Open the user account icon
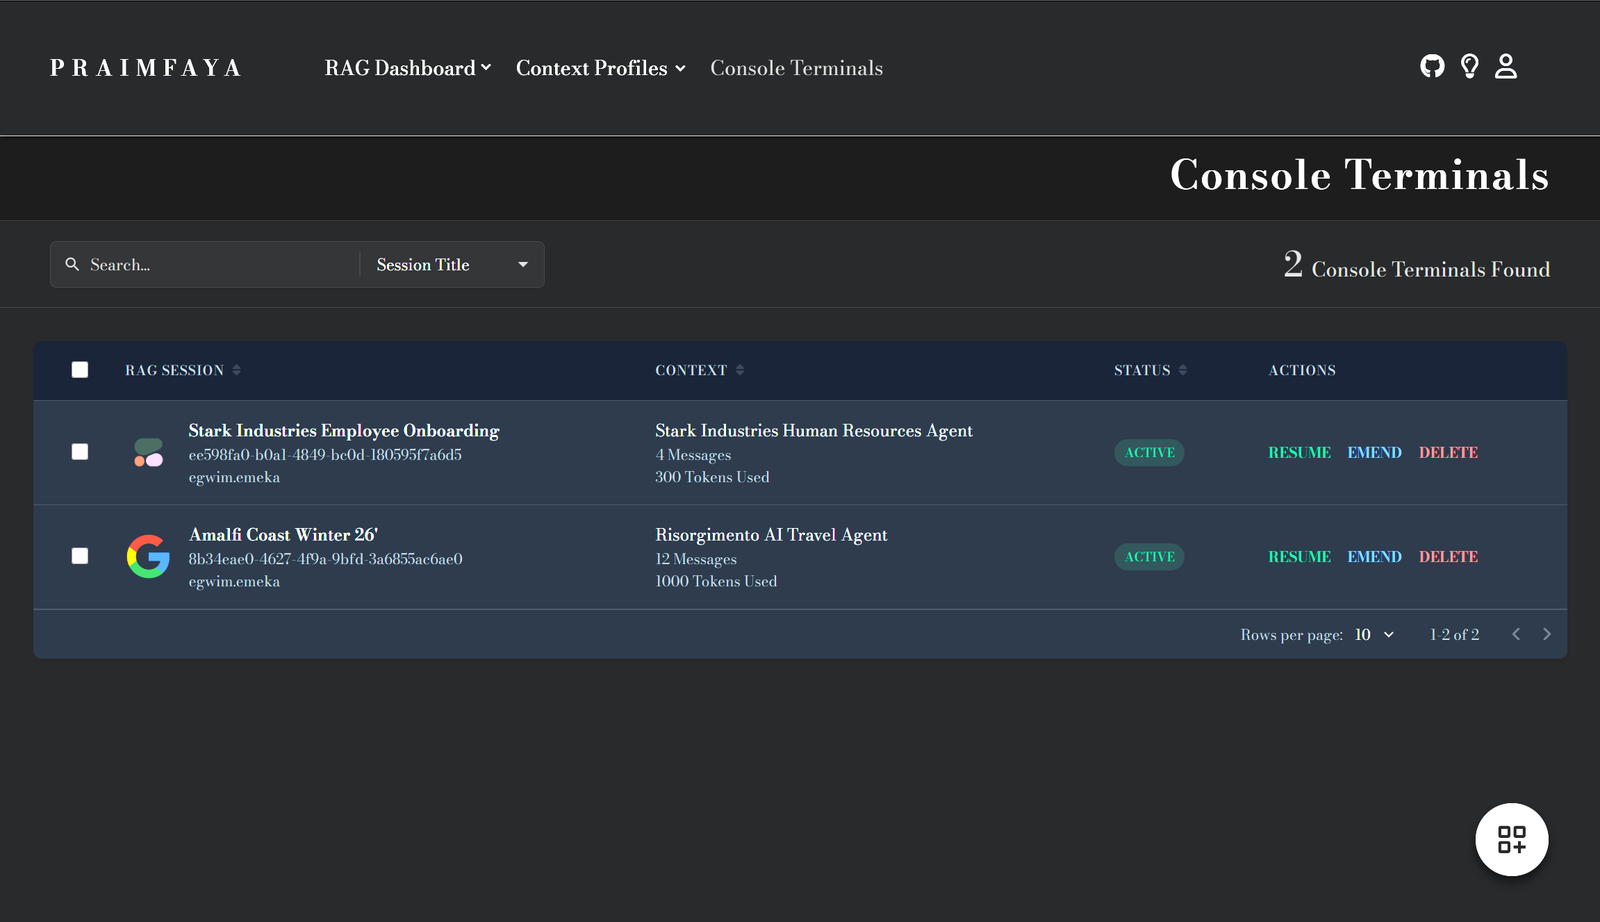The image size is (1600, 922). (x=1506, y=66)
